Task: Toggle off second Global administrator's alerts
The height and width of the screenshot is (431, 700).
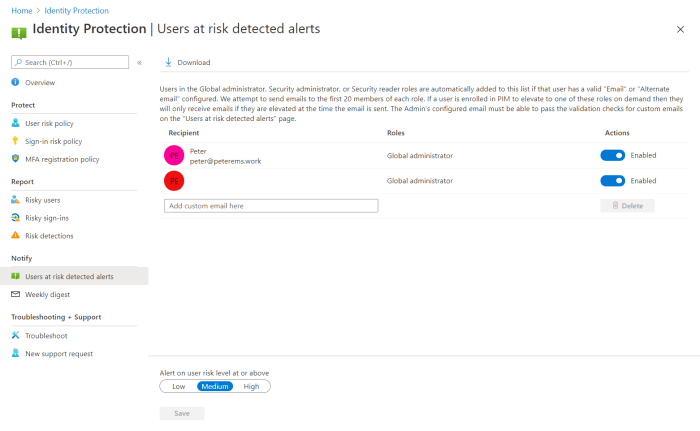Action: click(612, 181)
